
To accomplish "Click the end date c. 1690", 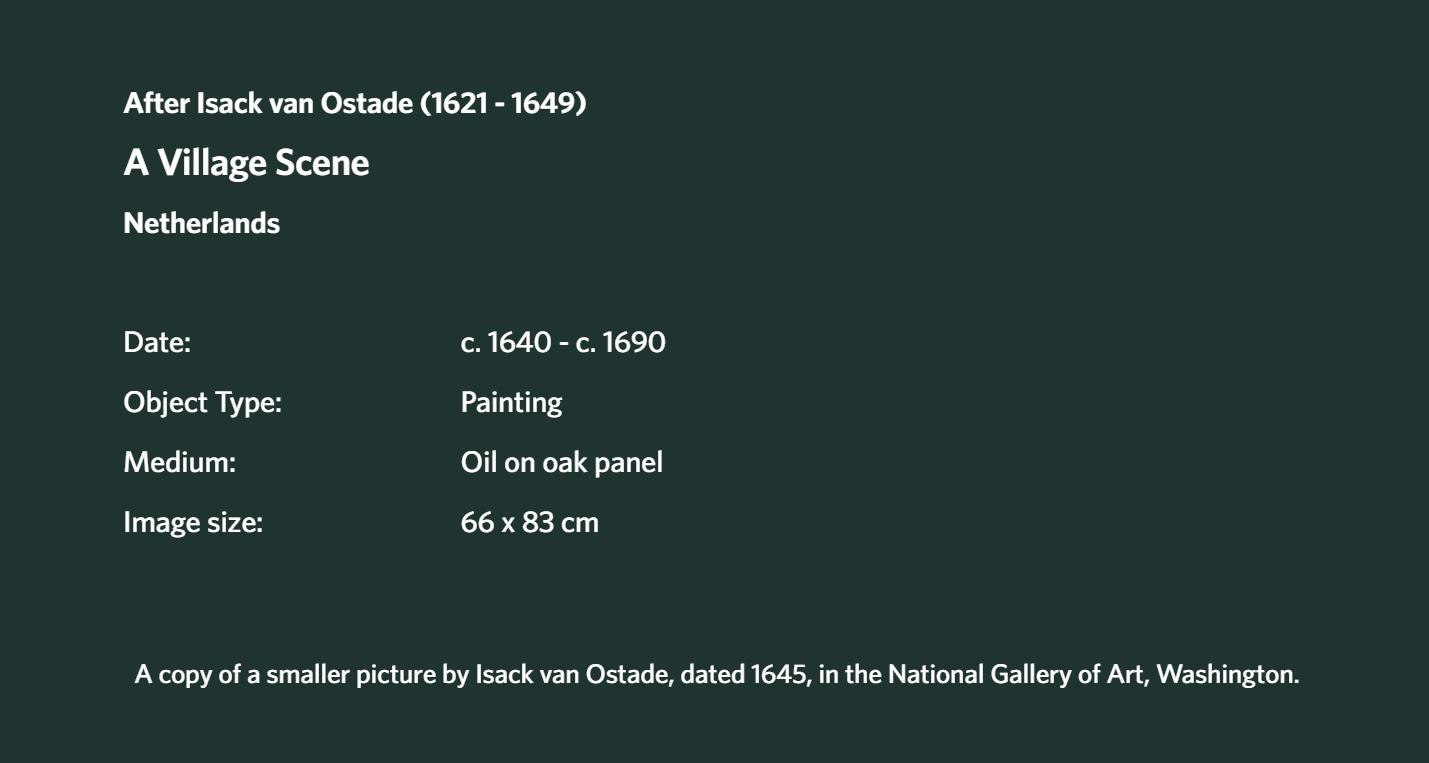I will (x=620, y=343).
